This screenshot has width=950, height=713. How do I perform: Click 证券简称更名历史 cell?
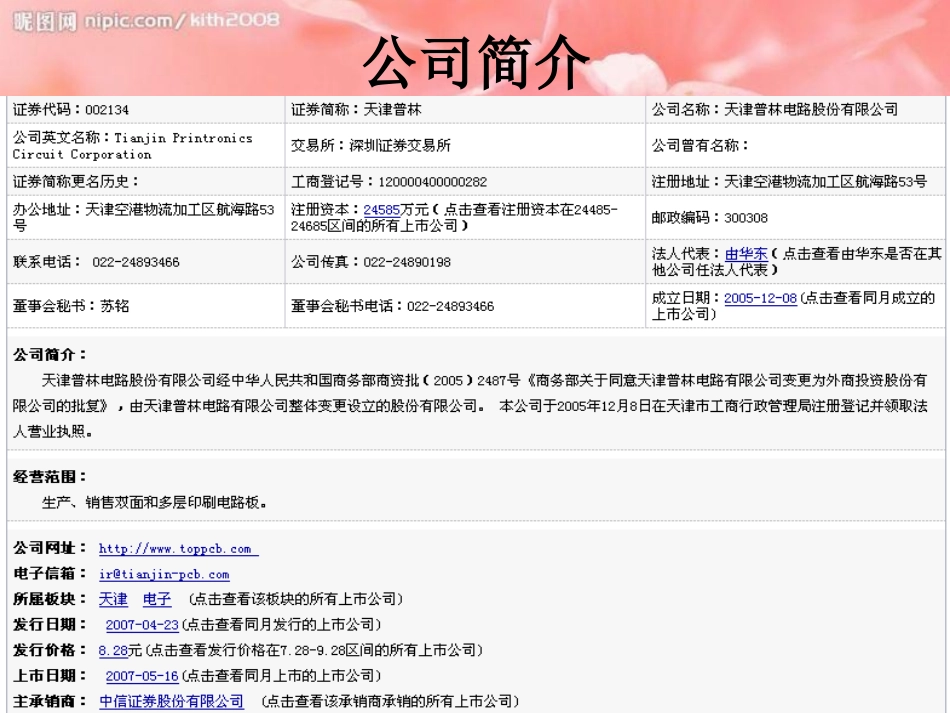coord(145,181)
